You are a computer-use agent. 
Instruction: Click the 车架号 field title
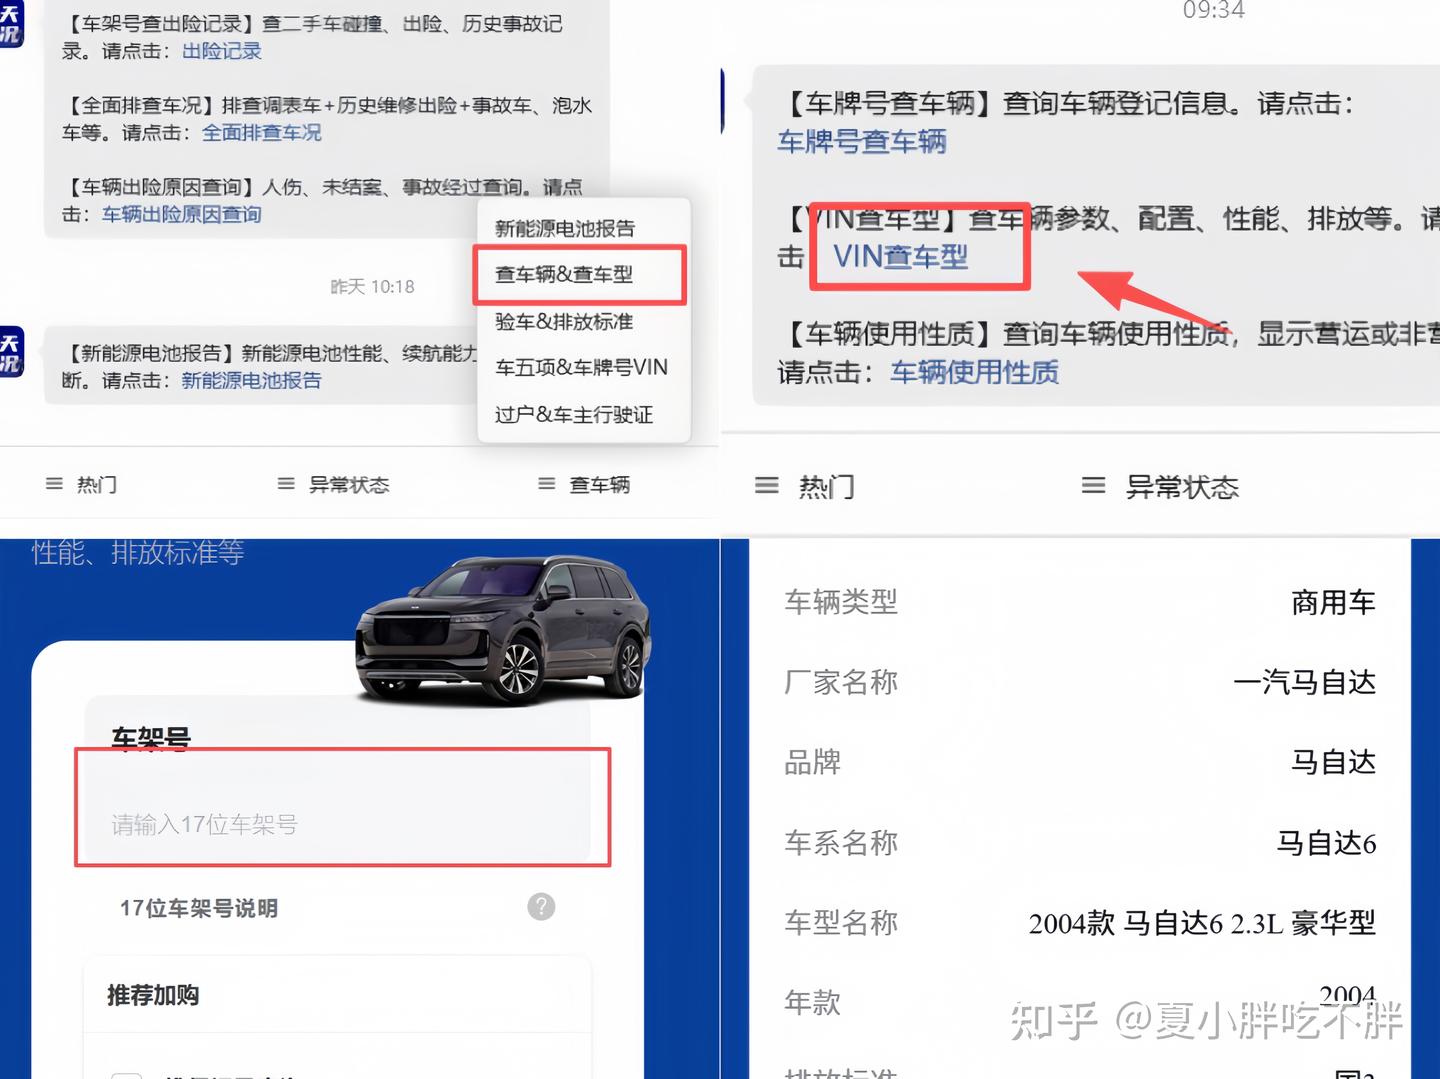pyautogui.click(x=151, y=738)
